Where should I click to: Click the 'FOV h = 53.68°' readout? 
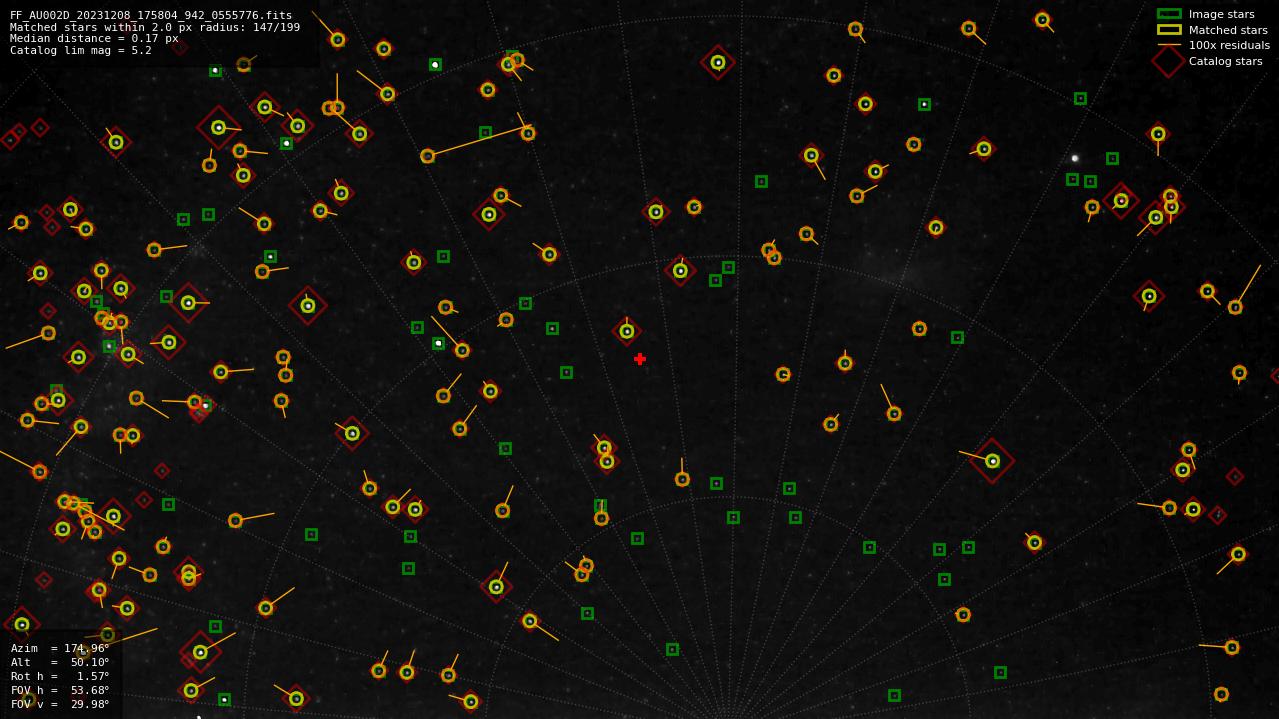[x=60, y=690]
